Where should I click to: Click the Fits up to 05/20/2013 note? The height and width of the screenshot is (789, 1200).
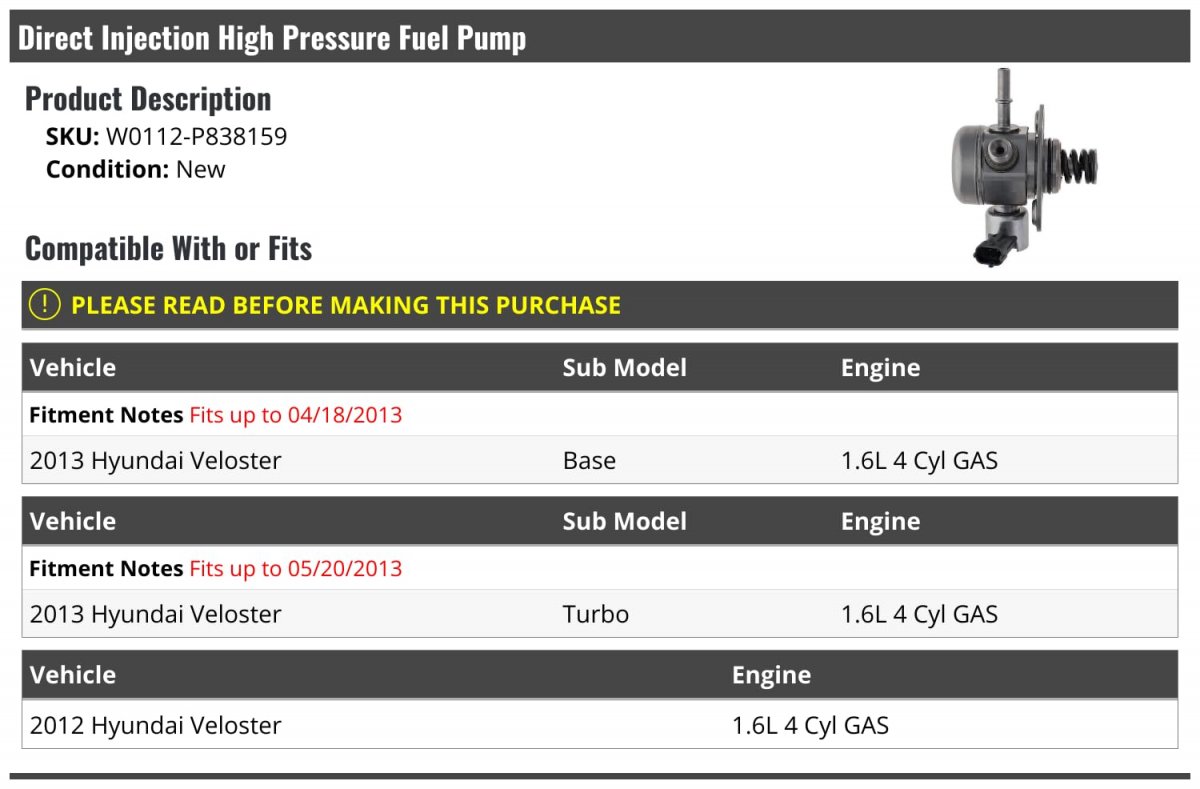[296, 568]
